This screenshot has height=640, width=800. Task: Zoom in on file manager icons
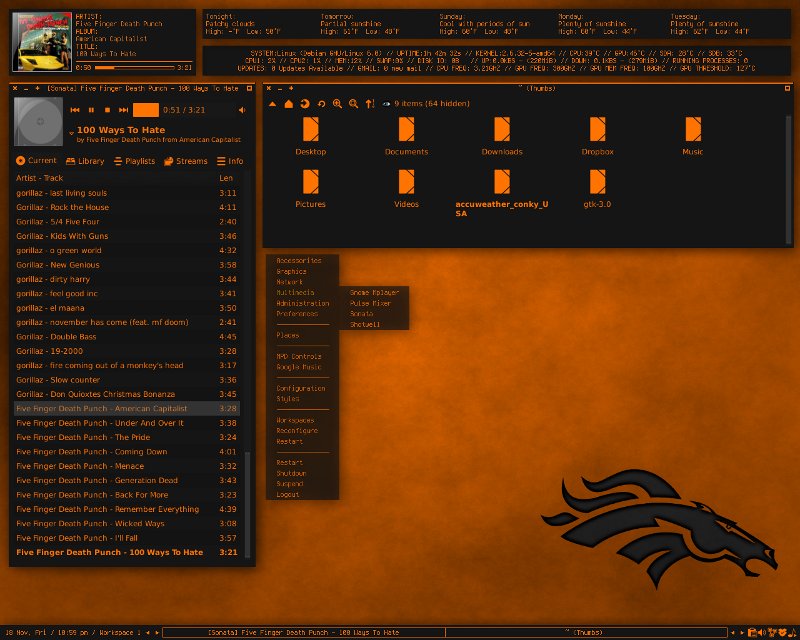pyautogui.click(x=337, y=104)
